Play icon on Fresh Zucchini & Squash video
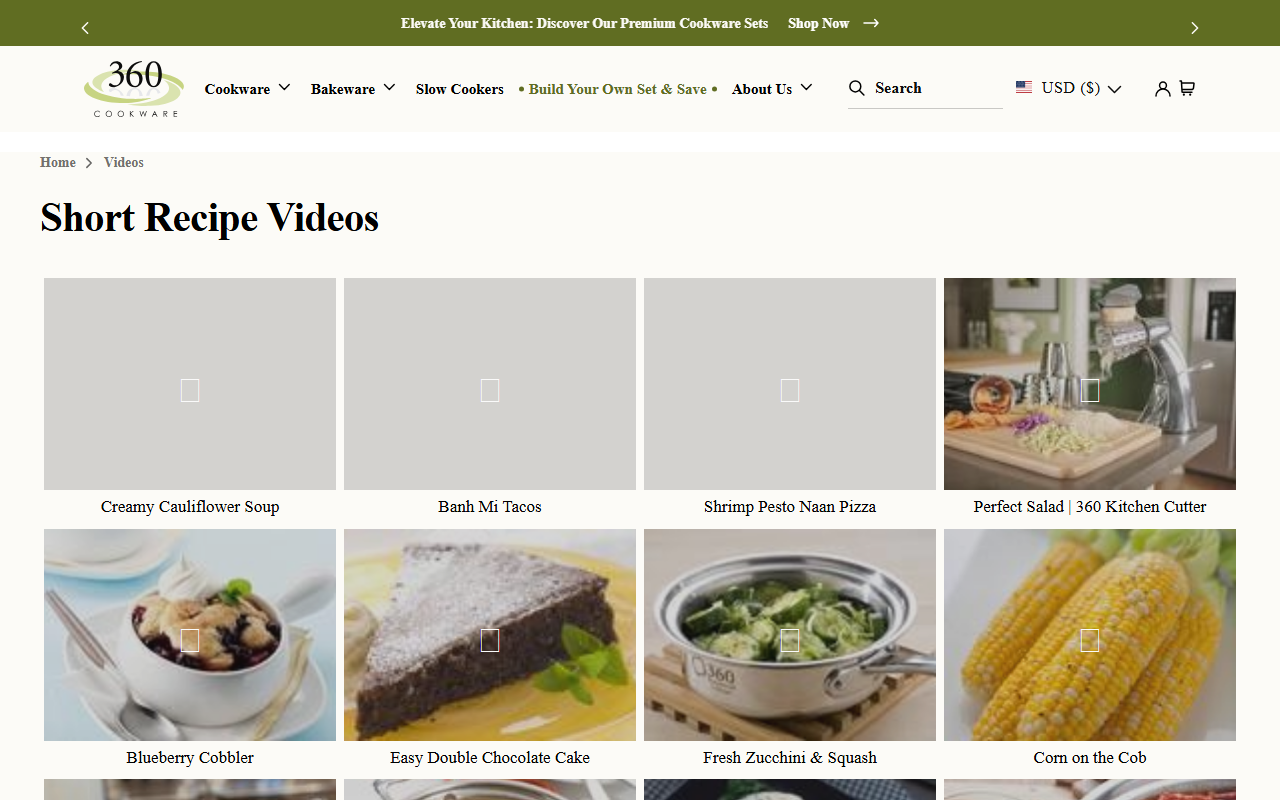The image size is (1280, 800). click(x=790, y=640)
